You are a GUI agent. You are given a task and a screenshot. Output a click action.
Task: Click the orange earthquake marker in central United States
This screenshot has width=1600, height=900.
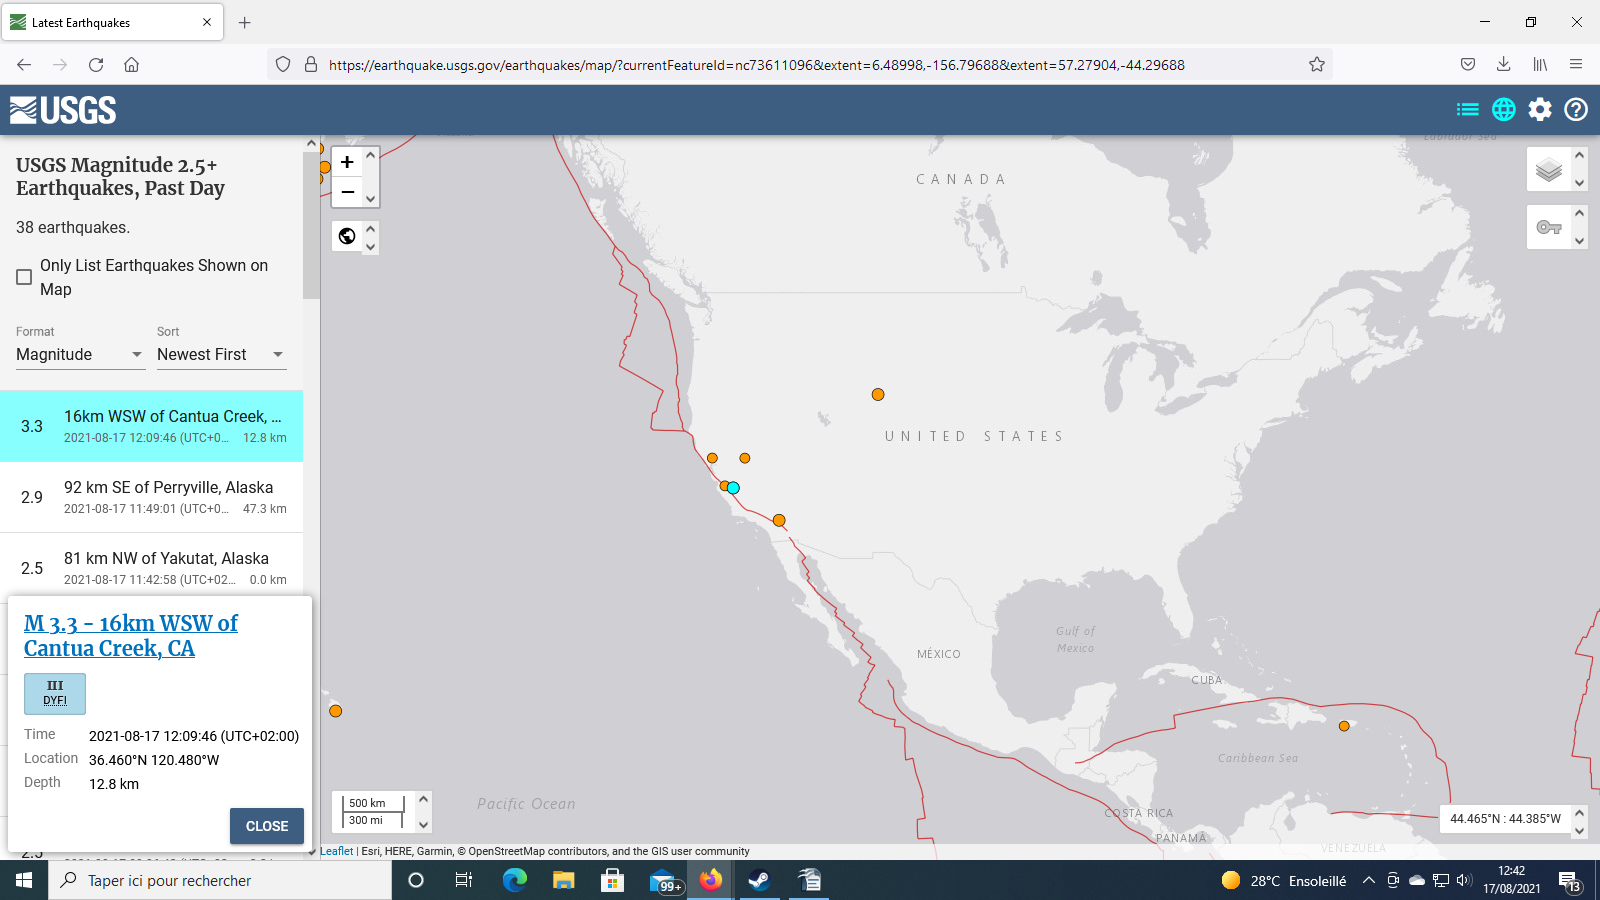(x=878, y=395)
